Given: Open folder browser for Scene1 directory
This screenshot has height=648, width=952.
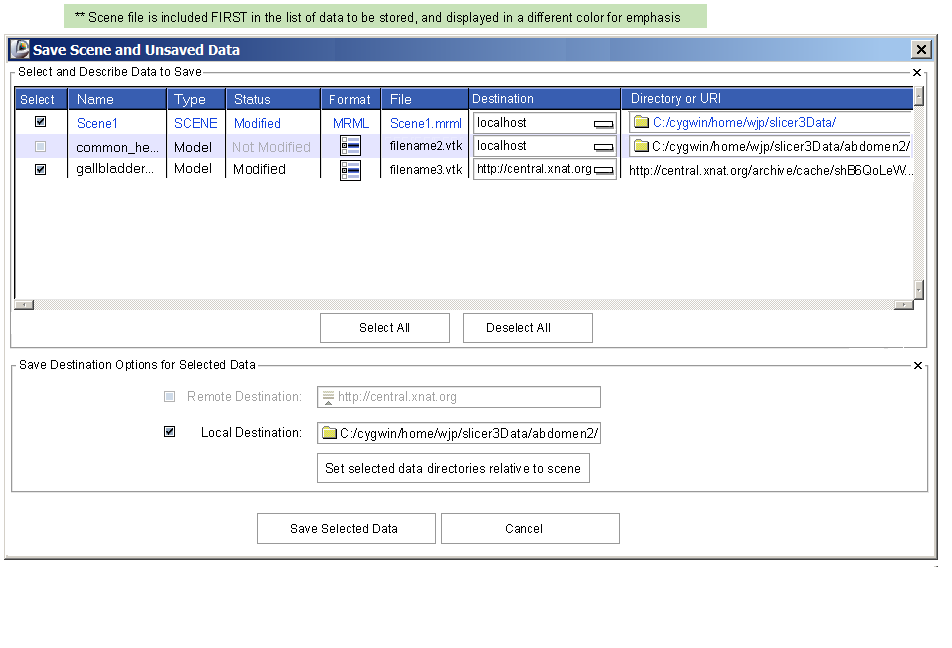Looking at the screenshot, I should [641, 123].
